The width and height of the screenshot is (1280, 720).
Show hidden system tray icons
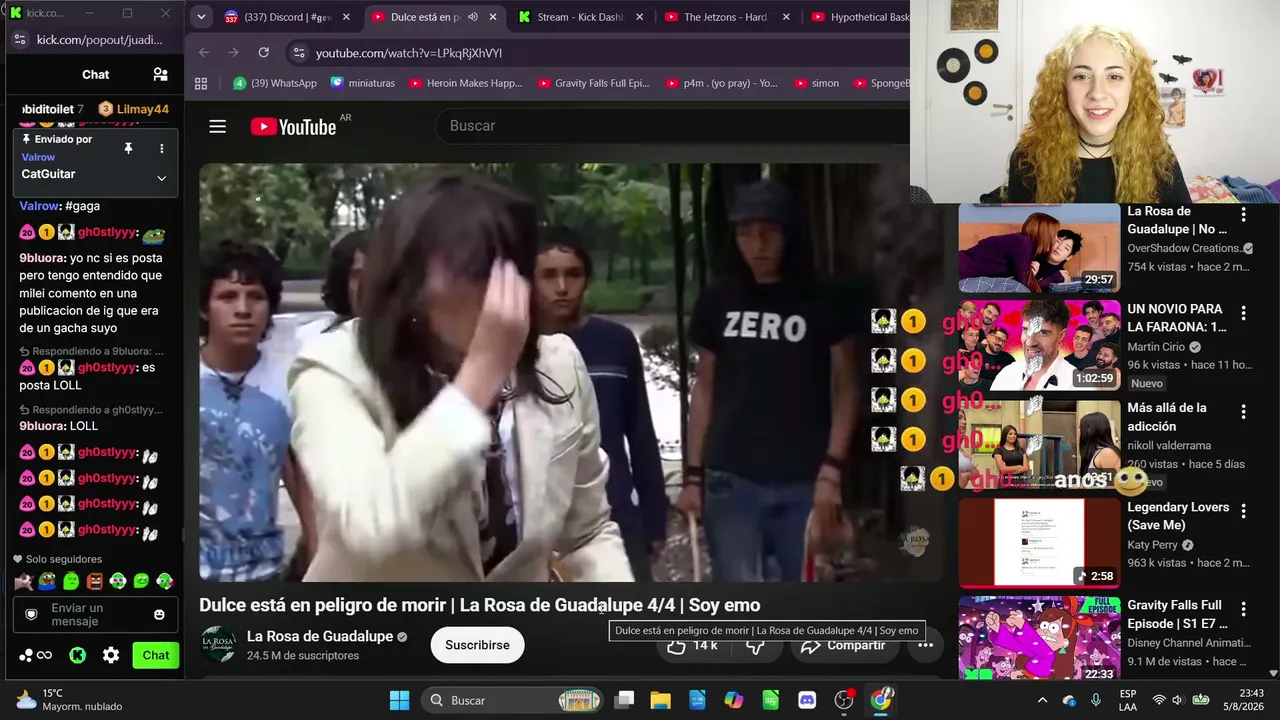(x=1042, y=700)
